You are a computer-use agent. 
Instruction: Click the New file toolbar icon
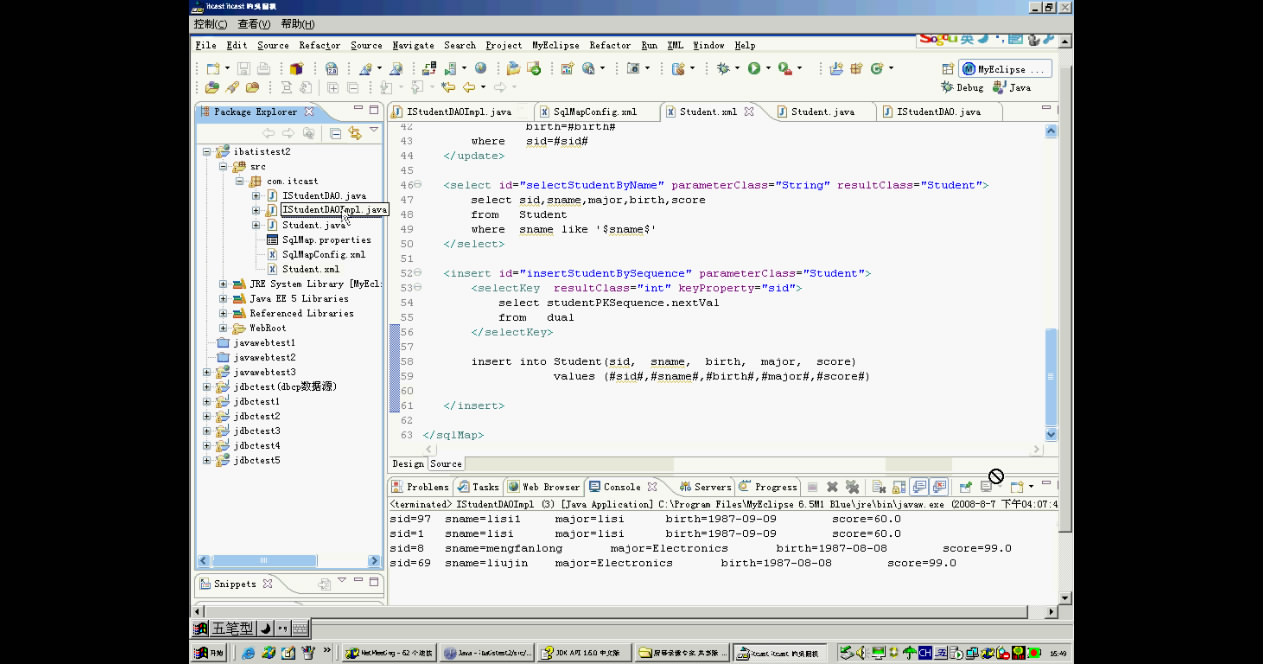(213, 68)
